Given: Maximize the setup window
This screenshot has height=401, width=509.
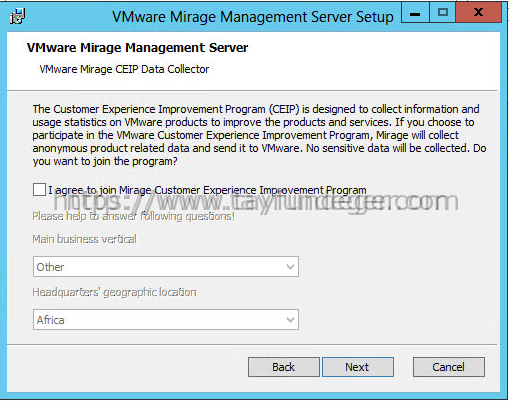Looking at the screenshot, I should point(442,13).
